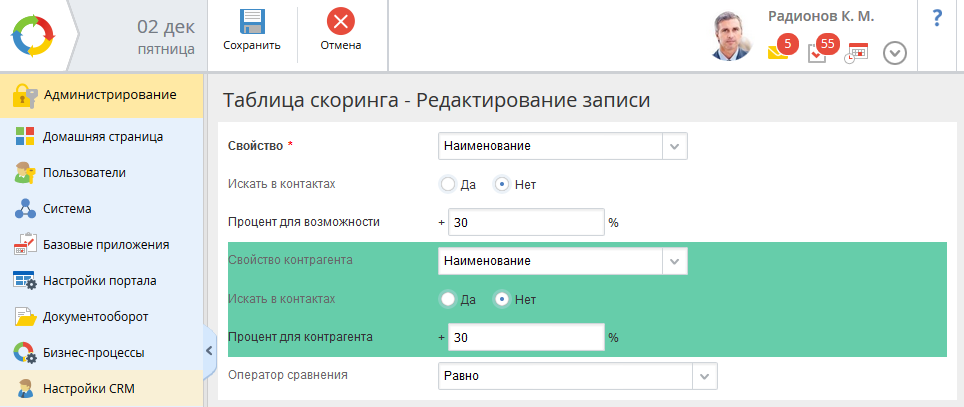Open messages envelope icon with 5 badge
The width and height of the screenshot is (964, 407).
pos(778,52)
